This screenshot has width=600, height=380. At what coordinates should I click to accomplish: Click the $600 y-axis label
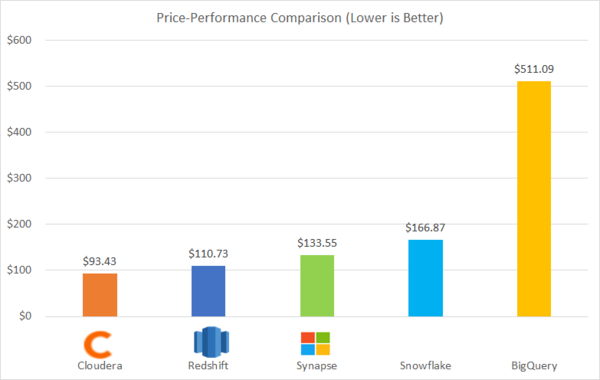[19, 40]
